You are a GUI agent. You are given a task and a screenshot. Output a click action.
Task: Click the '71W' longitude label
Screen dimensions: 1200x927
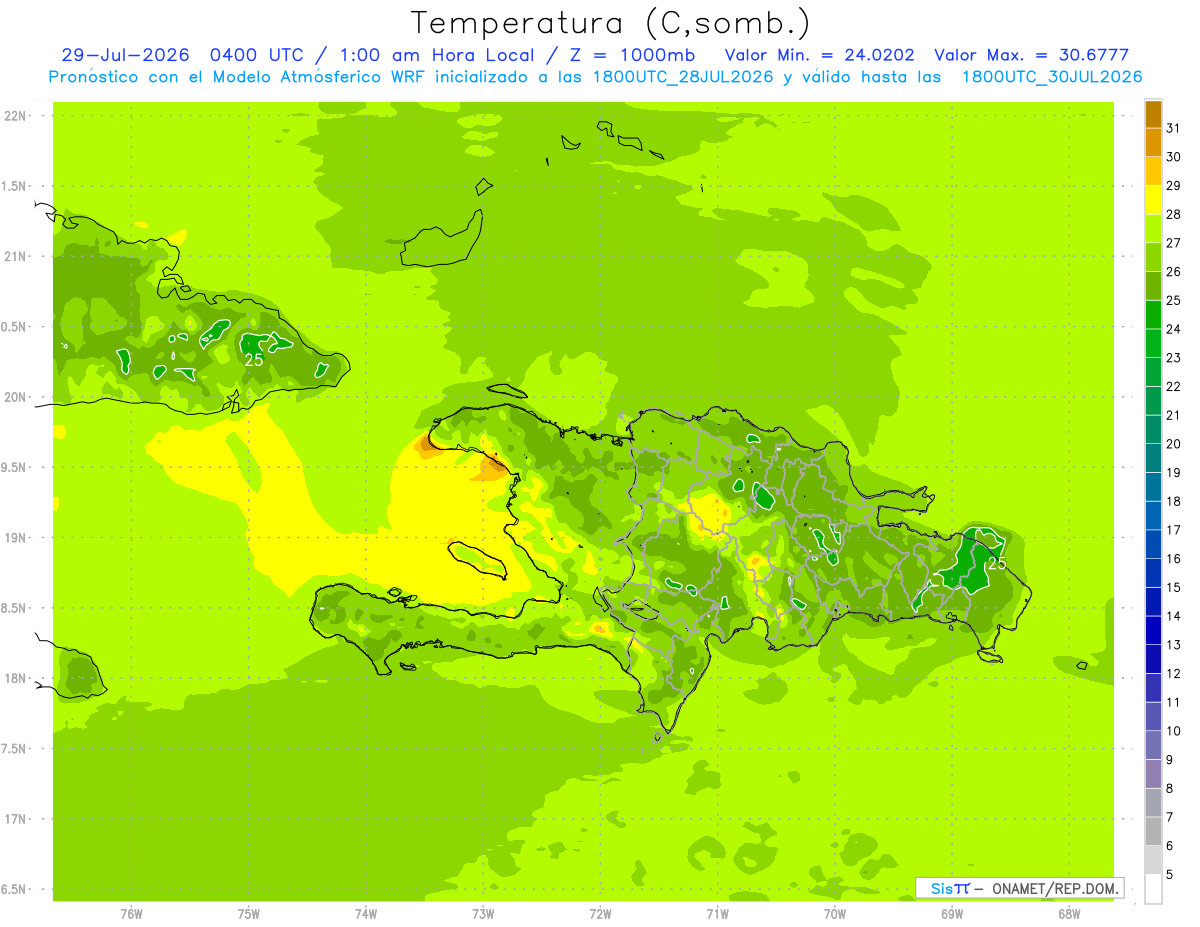click(x=717, y=914)
